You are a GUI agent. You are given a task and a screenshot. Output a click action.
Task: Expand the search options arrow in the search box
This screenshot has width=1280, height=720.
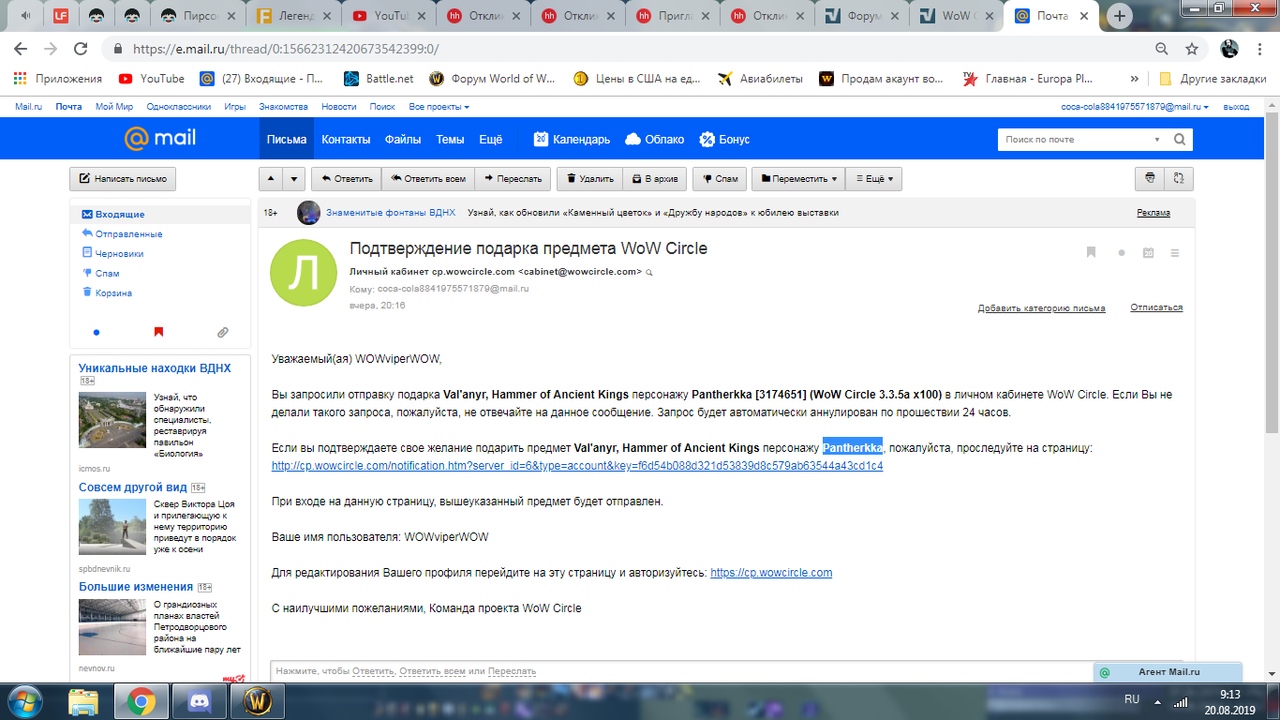1157,140
